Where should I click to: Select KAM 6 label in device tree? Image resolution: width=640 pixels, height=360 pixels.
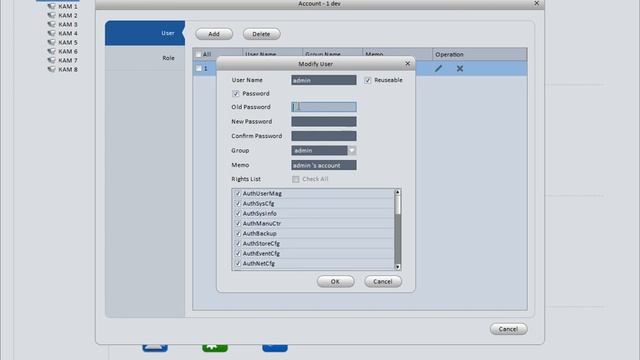68,51
